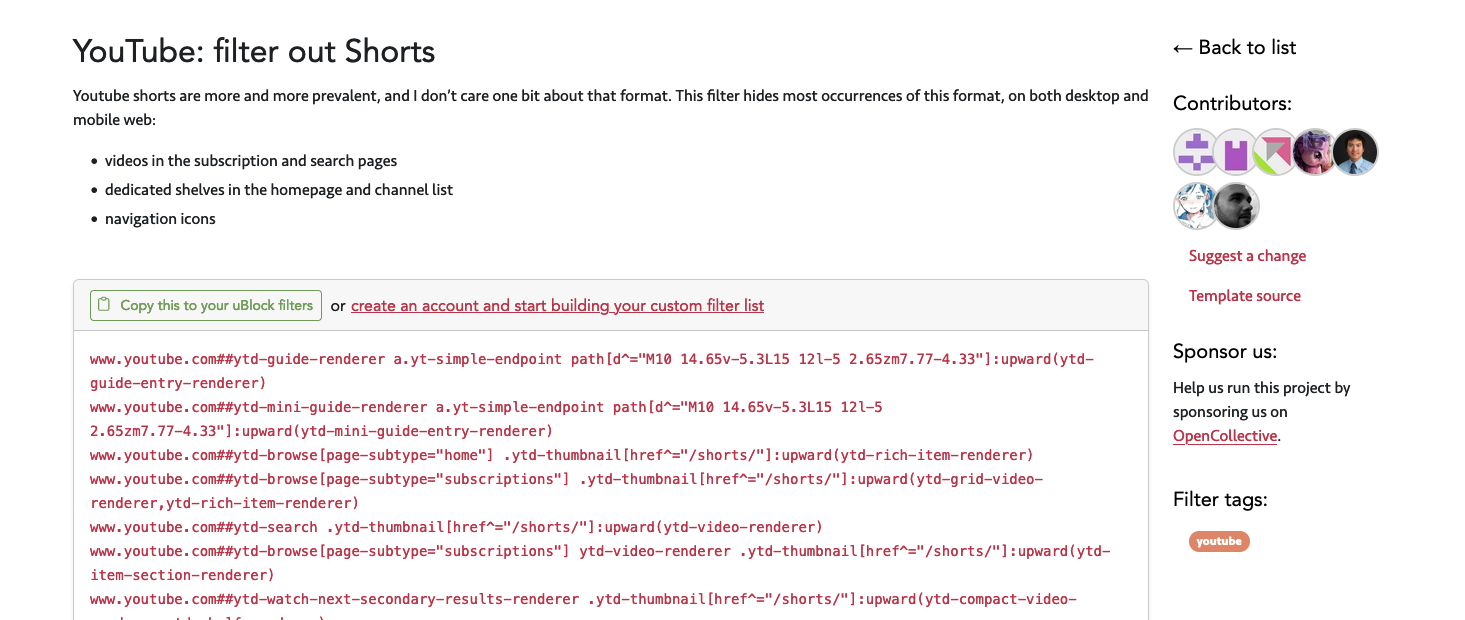View the Template source link
This screenshot has width=1465, height=620.
1245,296
